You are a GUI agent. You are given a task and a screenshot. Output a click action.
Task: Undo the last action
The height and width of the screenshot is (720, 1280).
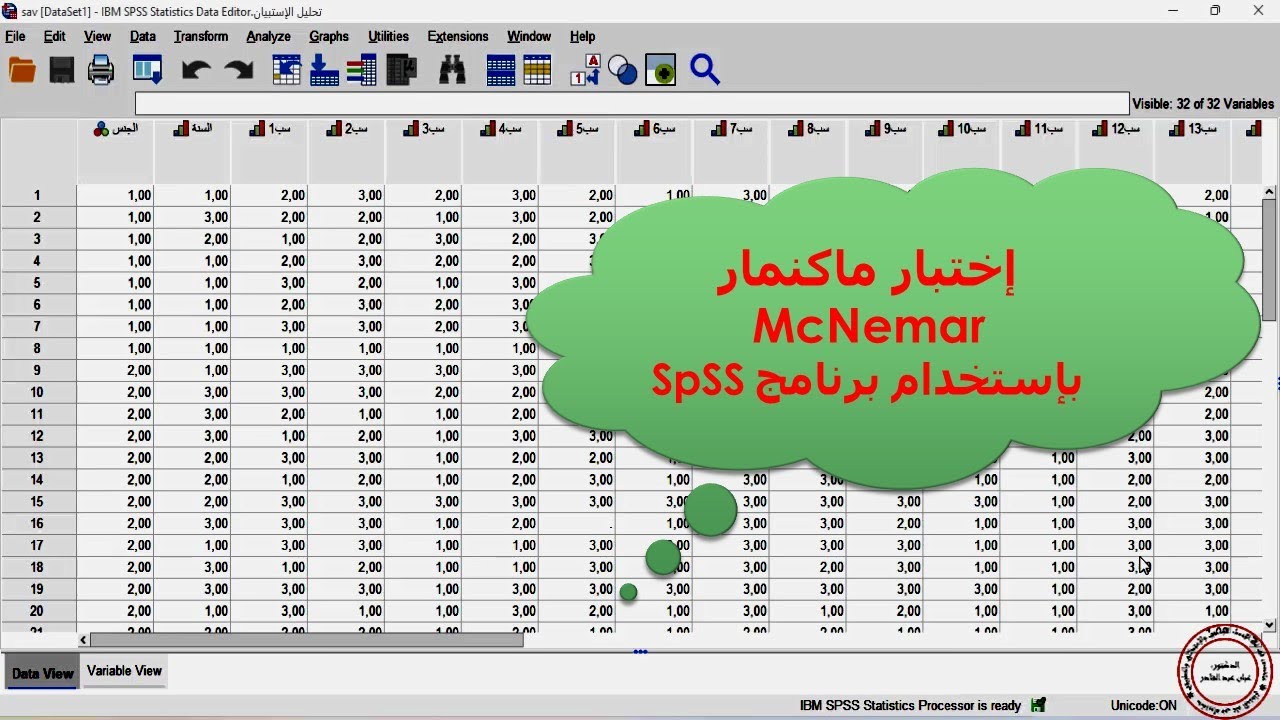pyautogui.click(x=196, y=70)
